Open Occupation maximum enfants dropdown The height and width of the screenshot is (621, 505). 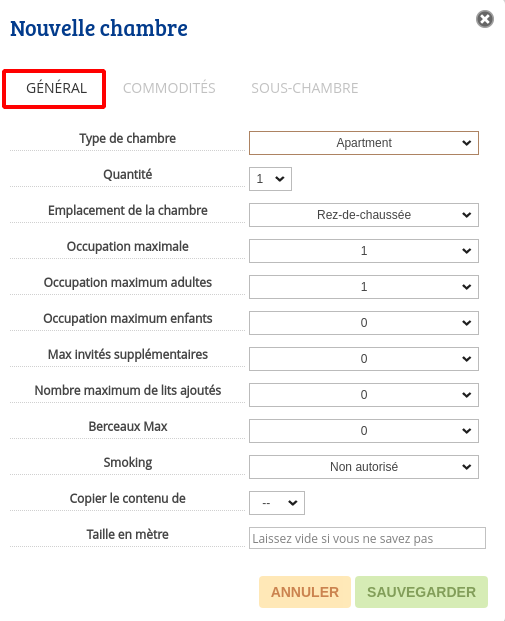click(x=364, y=323)
